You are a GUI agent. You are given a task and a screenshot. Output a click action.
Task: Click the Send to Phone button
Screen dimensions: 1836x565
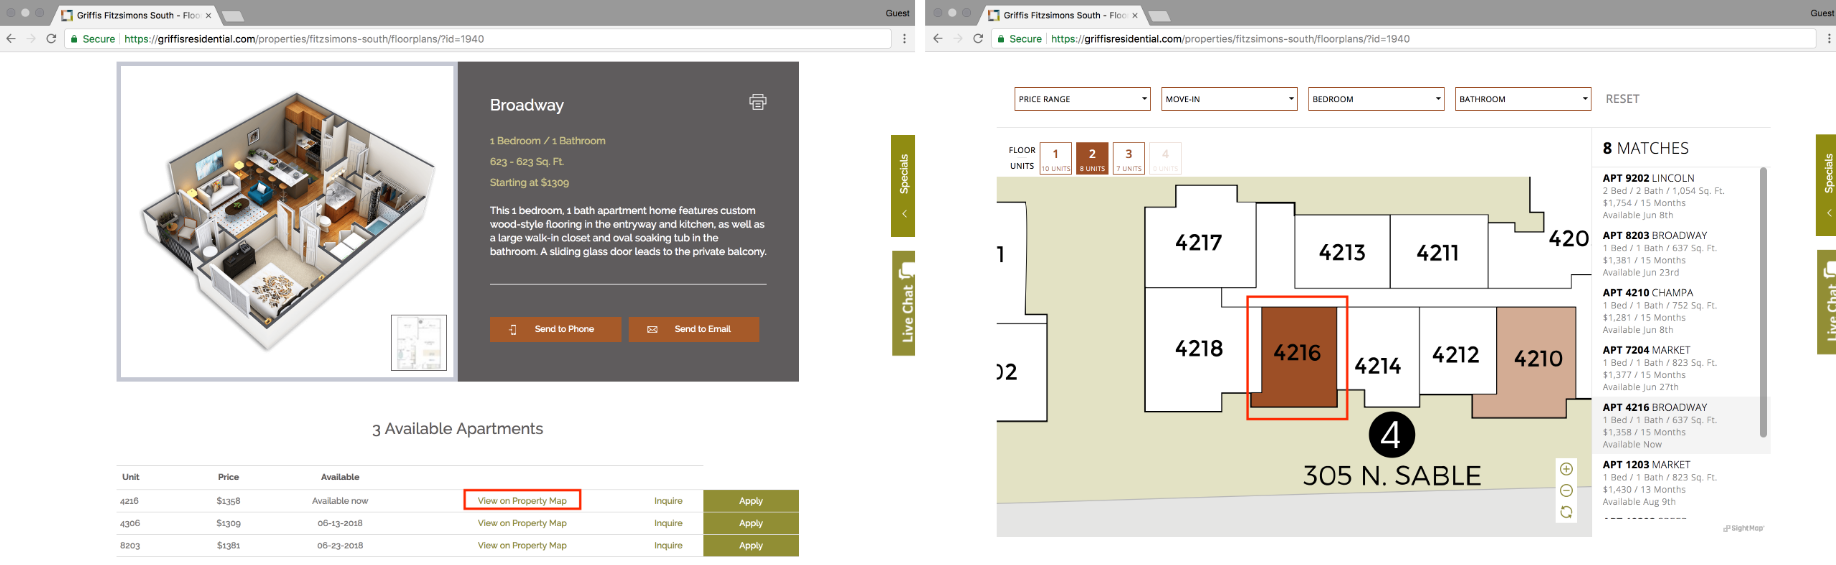tap(555, 329)
